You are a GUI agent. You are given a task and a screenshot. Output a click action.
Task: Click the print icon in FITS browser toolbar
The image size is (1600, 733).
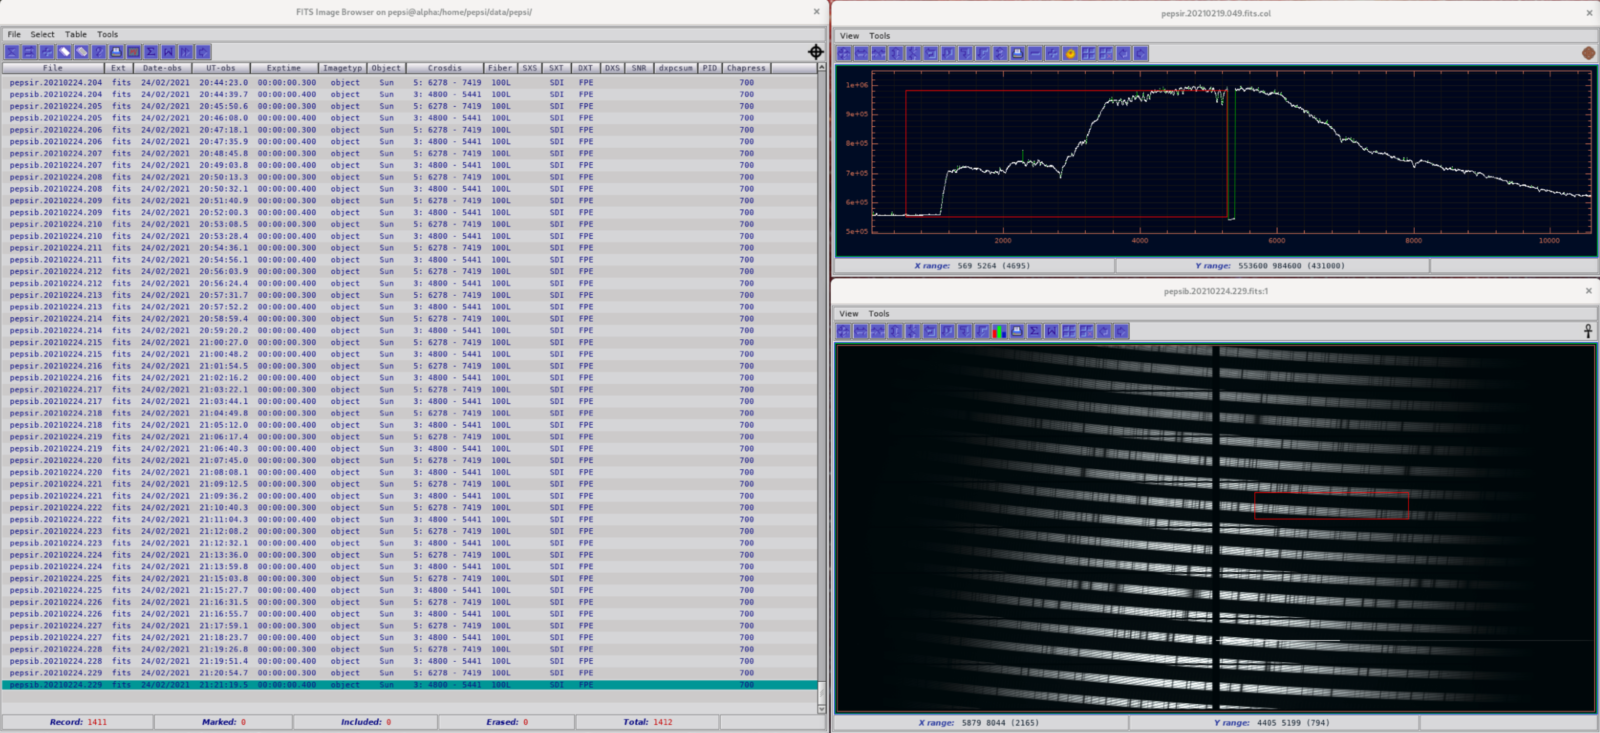(116, 52)
